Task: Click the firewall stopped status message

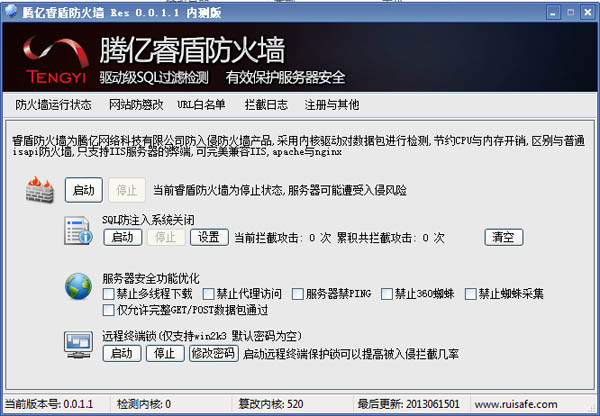Action: [280, 190]
